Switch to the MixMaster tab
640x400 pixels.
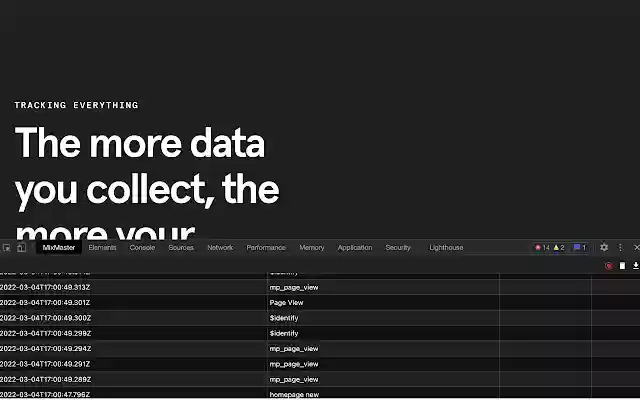[59, 247]
